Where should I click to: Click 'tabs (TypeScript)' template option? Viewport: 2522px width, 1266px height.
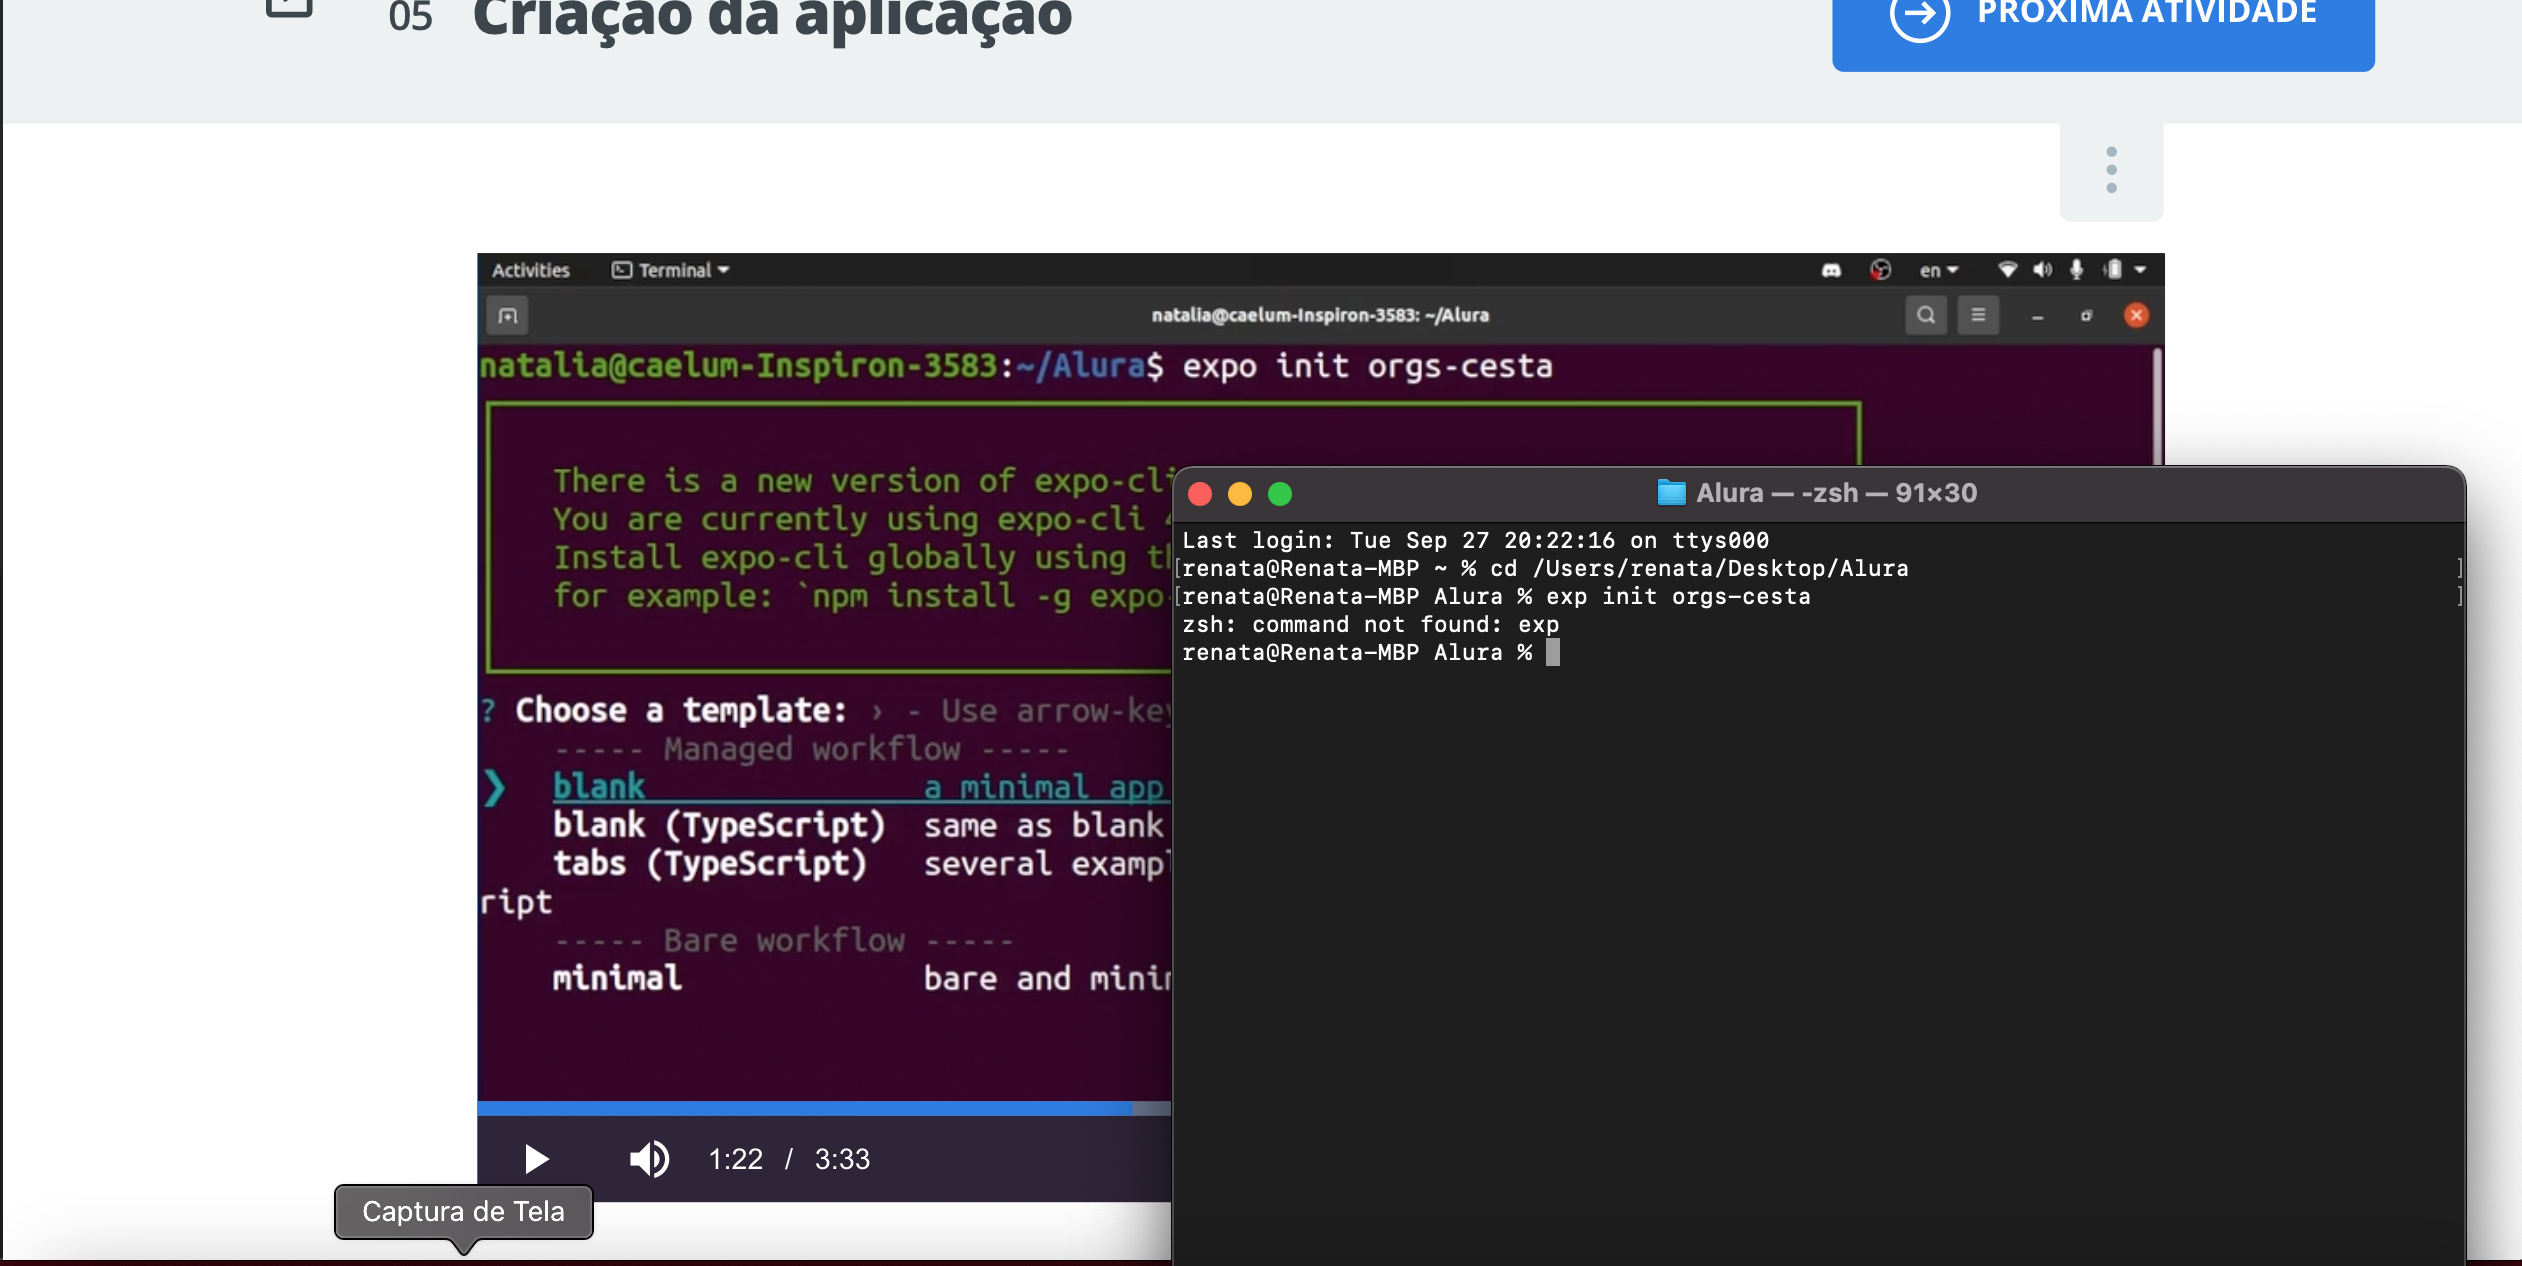pyautogui.click(x=710, y=863)
